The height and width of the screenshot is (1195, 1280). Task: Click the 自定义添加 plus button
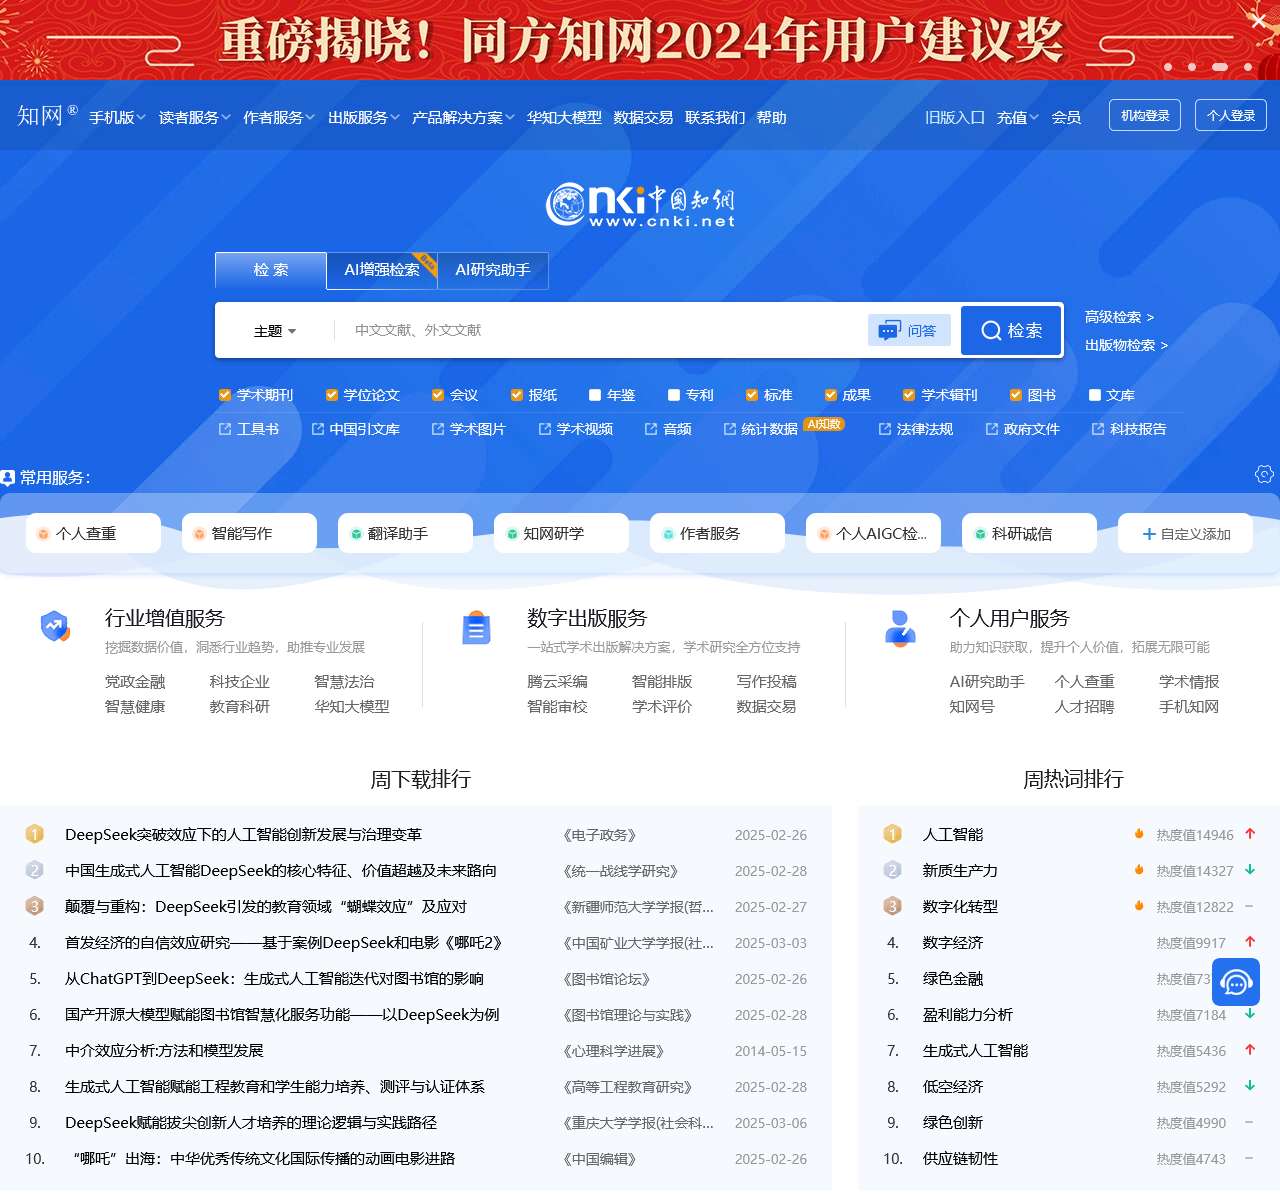[1185, 533]
